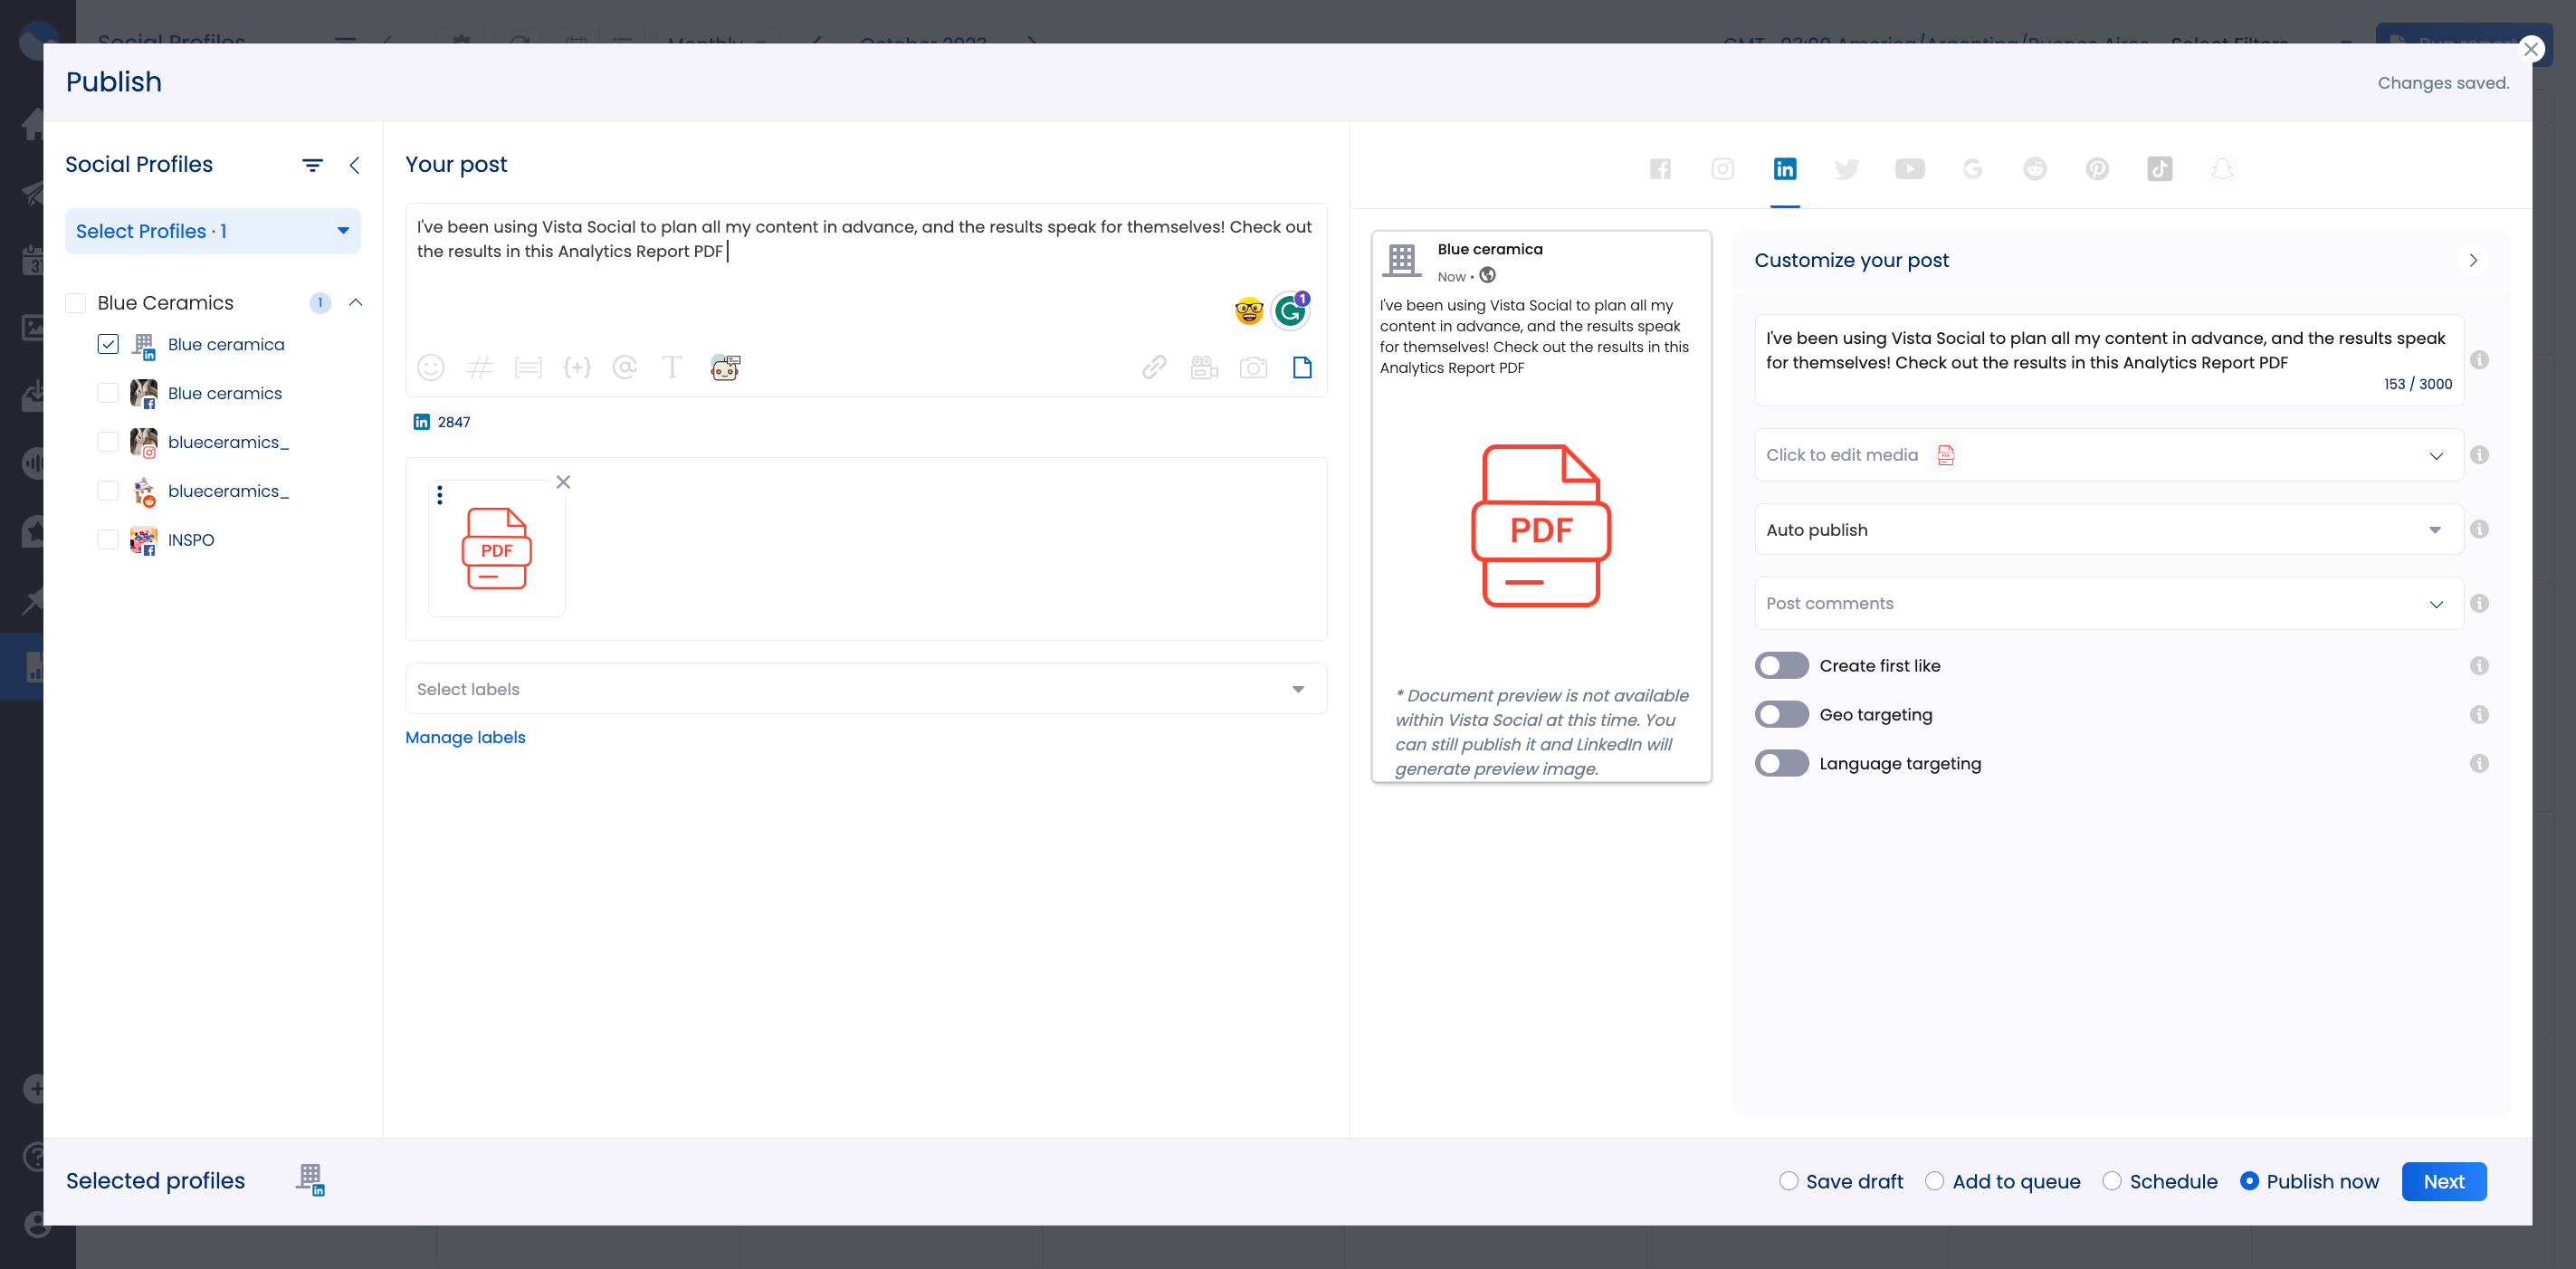Open the Select Profiles dropdown
This screenshot has height=1269, width=2576.
[212, 231]
